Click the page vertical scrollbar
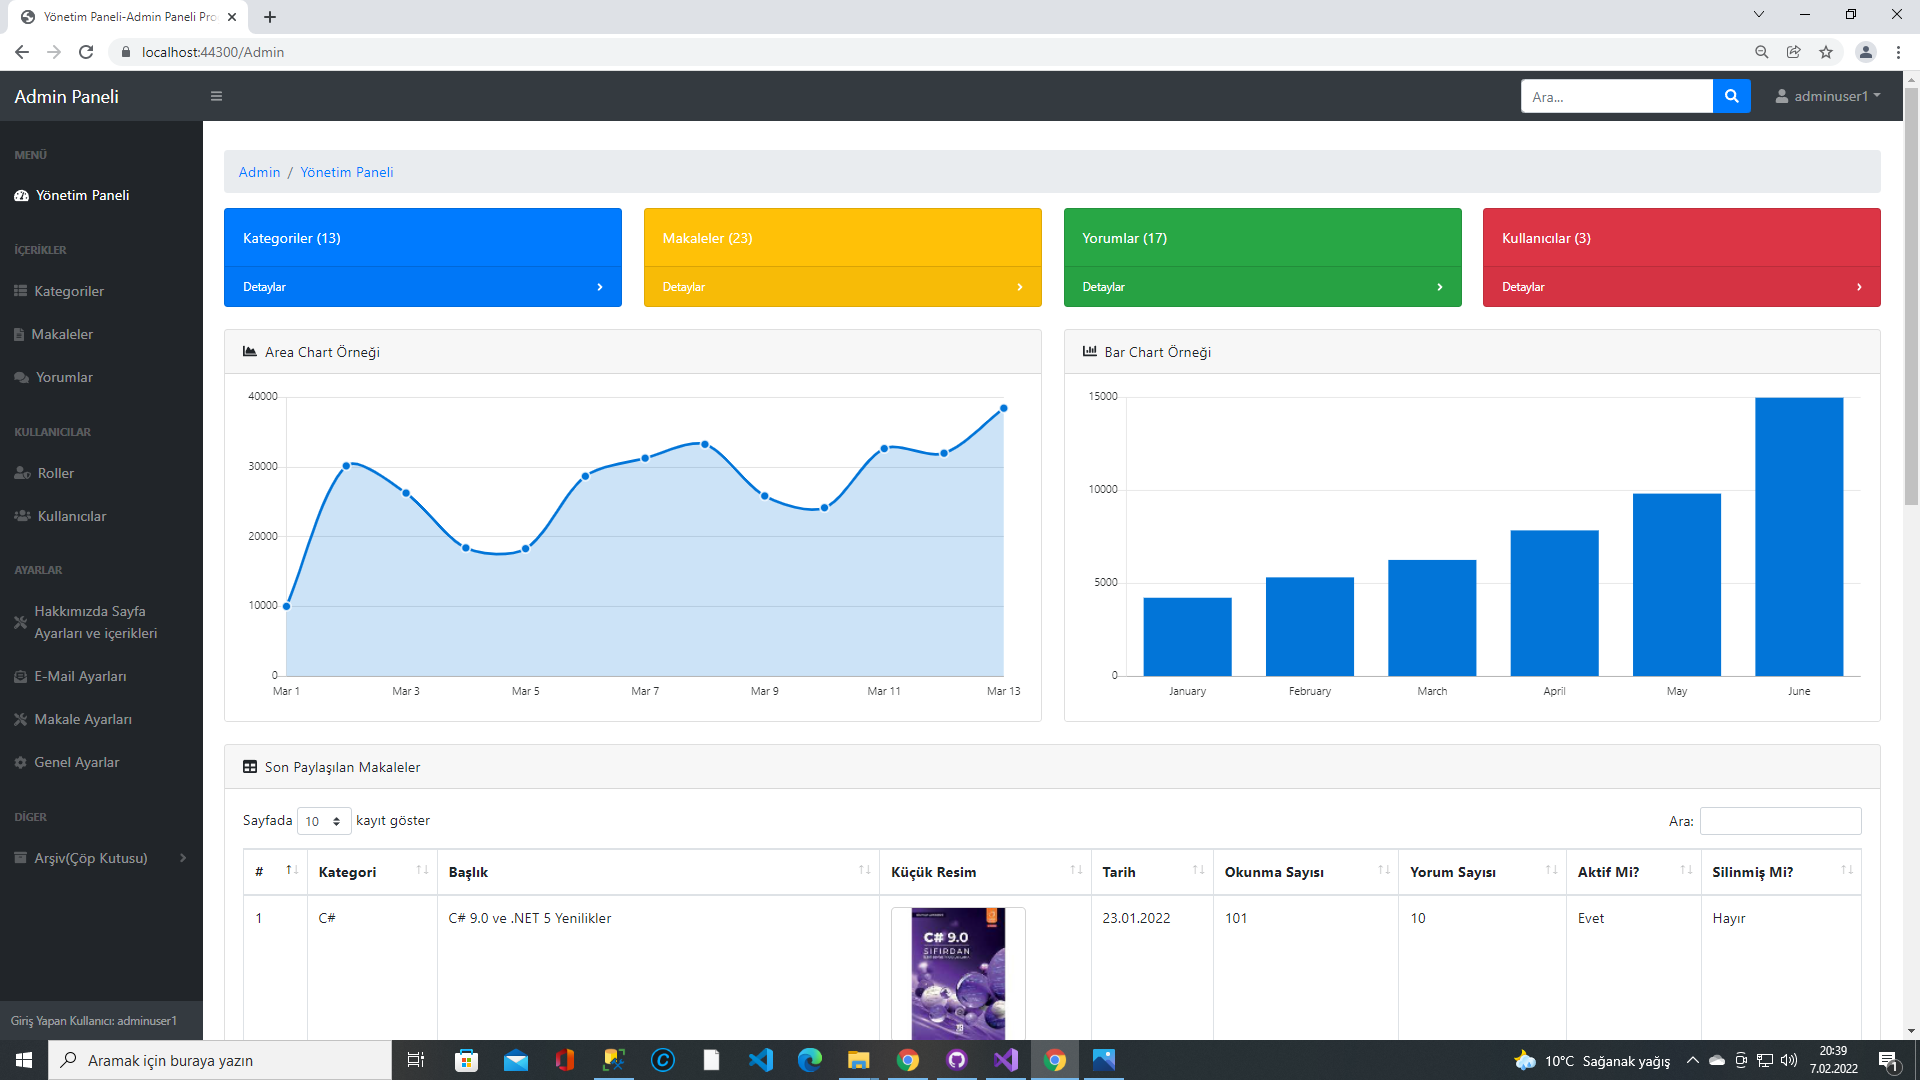 (x=1910, y=296)
